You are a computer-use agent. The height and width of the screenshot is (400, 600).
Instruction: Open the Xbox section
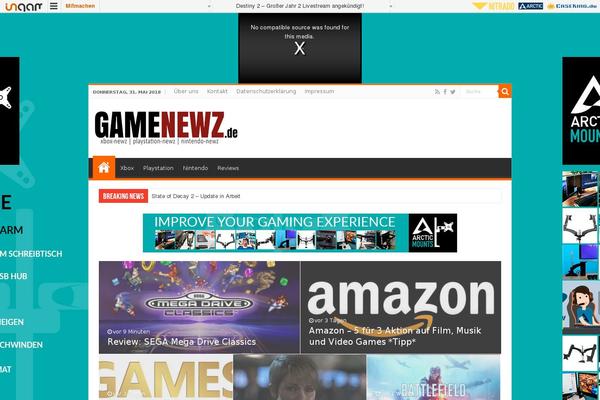pyautogui.click(x=127, y=168)
